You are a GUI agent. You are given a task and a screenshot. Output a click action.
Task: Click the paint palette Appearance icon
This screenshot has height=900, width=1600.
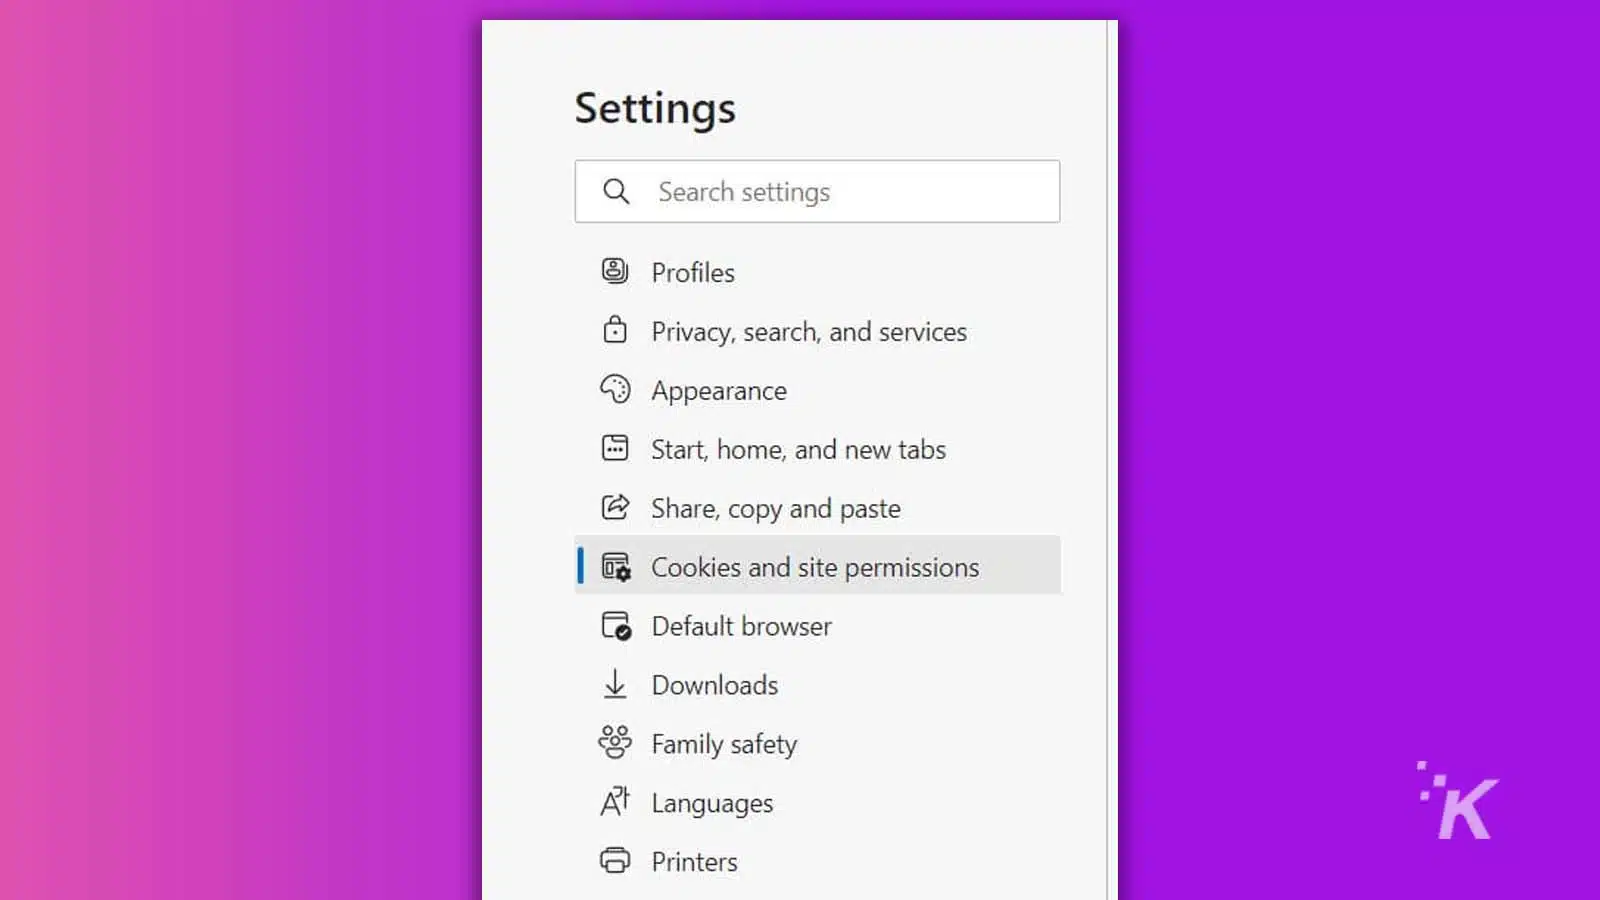(x=615, y=389)
